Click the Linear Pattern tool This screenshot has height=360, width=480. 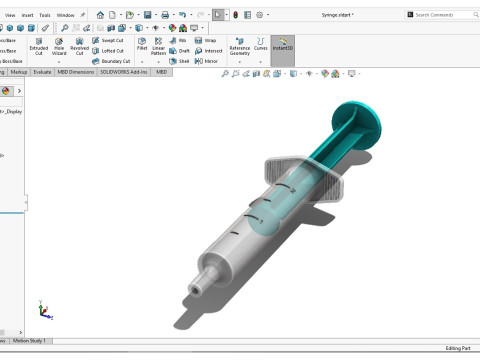pos(158,46)
